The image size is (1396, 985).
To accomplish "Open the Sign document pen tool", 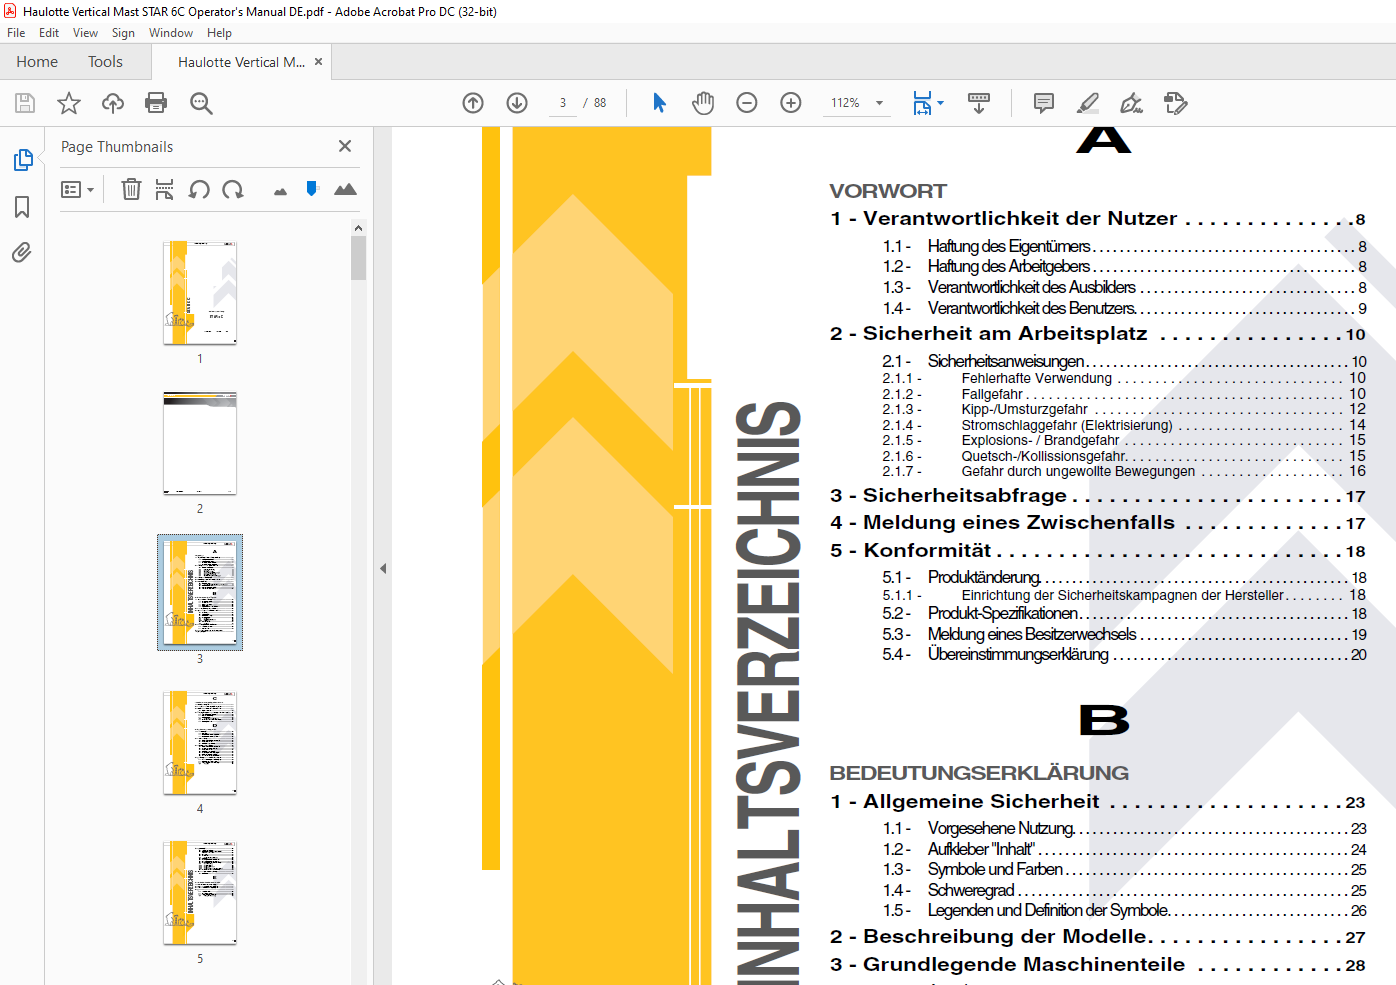I will [x=1131, y=103].
